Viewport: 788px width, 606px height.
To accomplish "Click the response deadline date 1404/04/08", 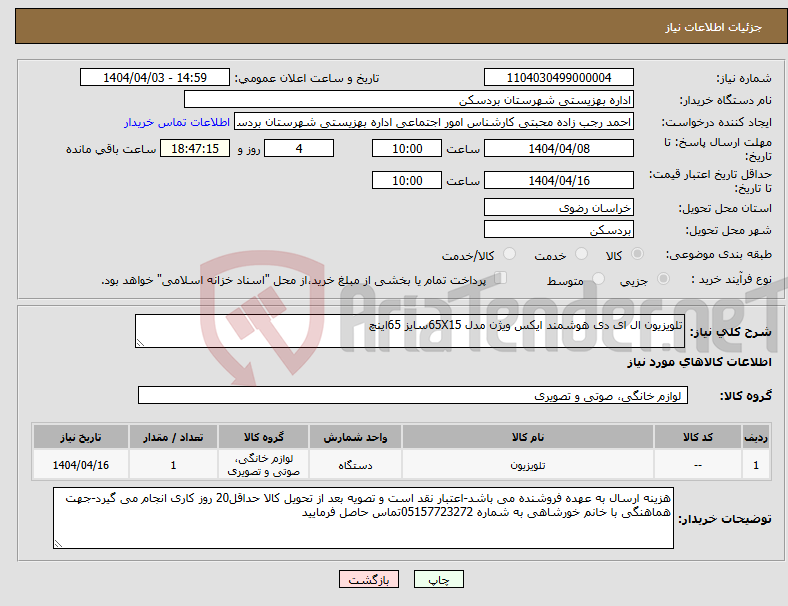I will coord(558,148).
